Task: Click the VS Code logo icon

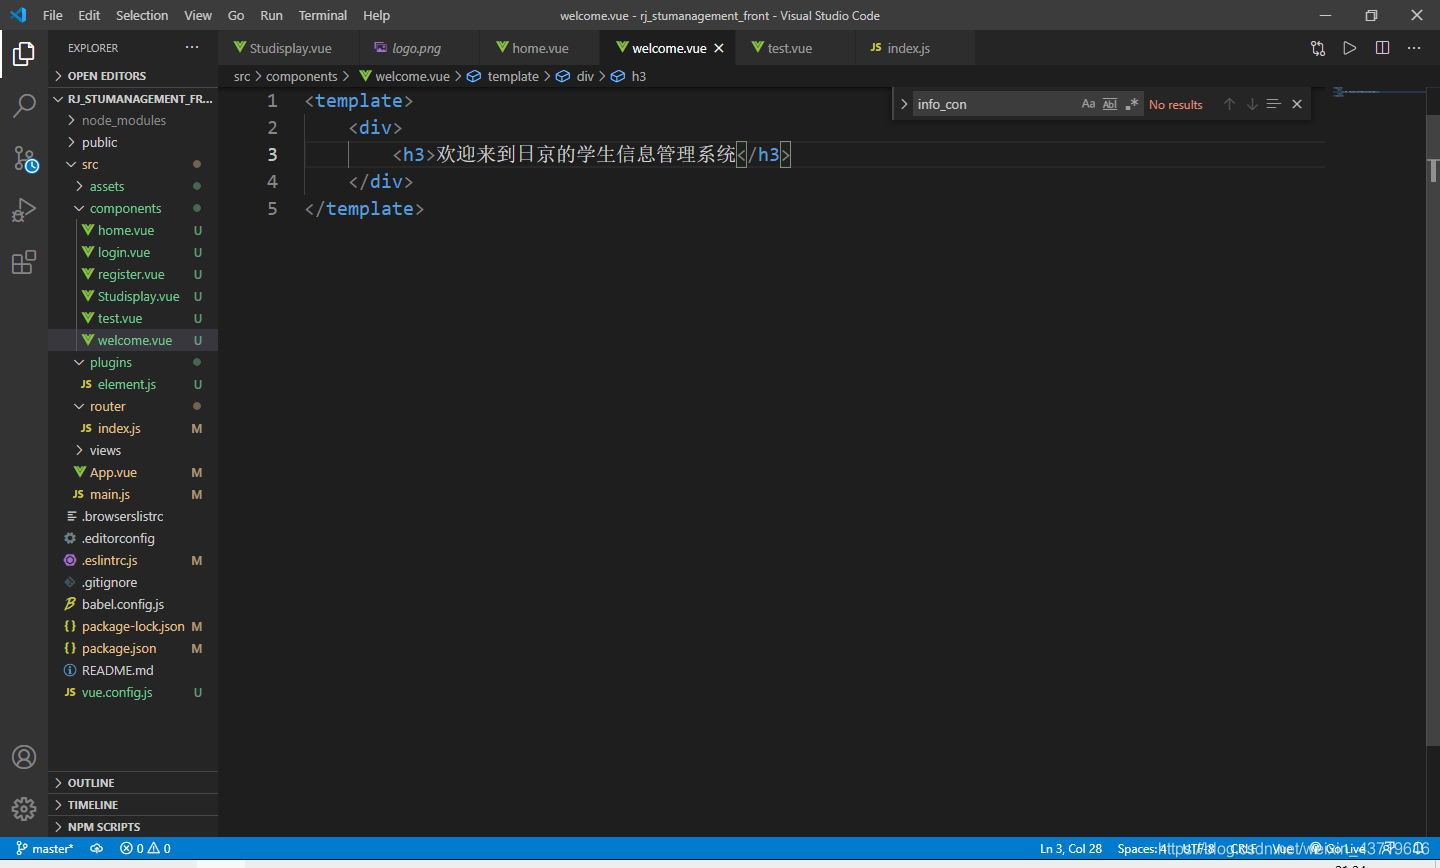Action: tap(18, 15)
